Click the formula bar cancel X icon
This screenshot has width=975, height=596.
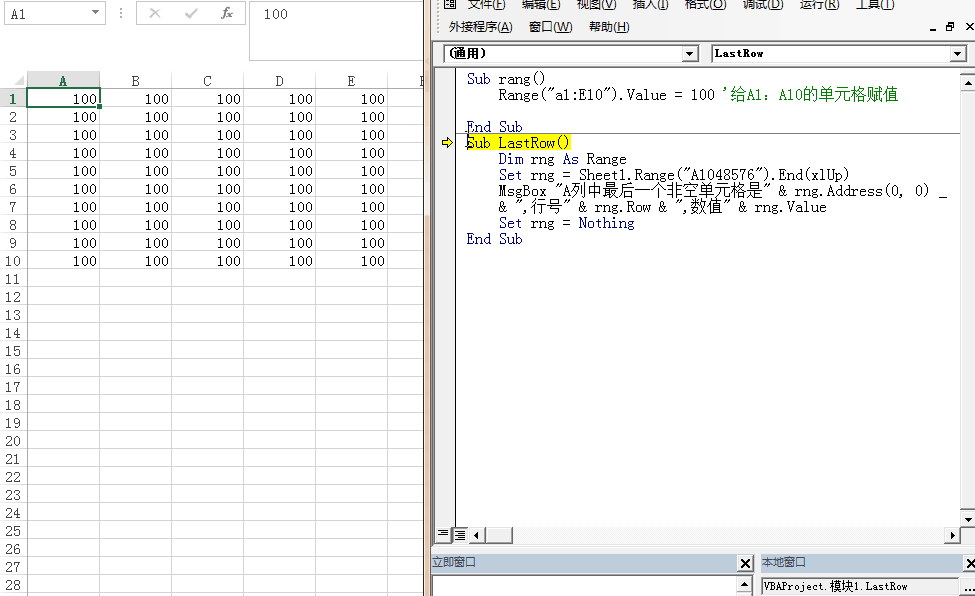(x=155, y=14)
